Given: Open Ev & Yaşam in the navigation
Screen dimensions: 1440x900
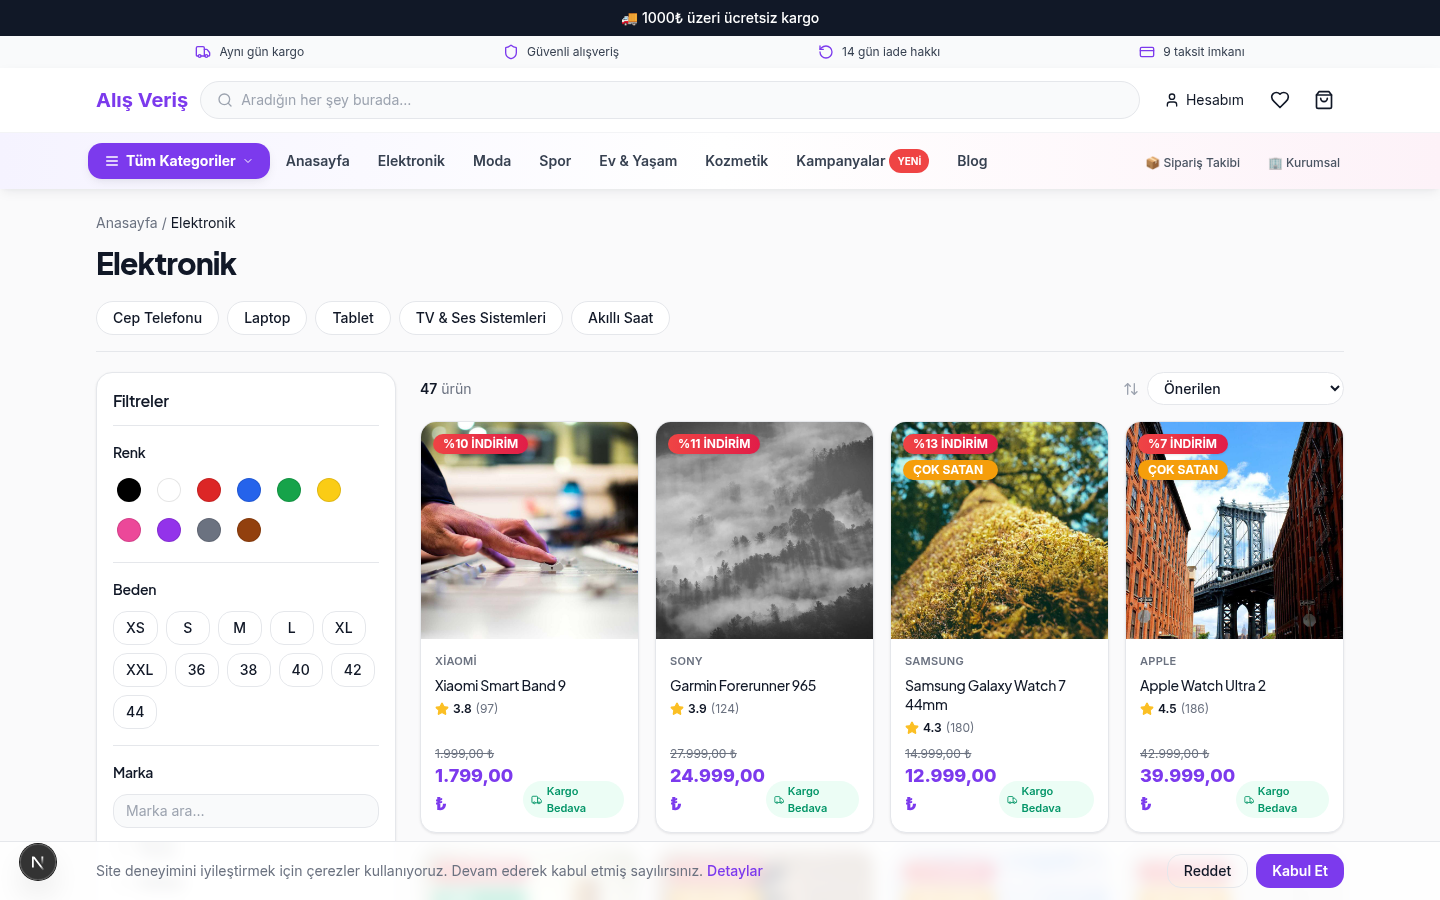Looking at the screenshot, I should click(x=638, y=161).
